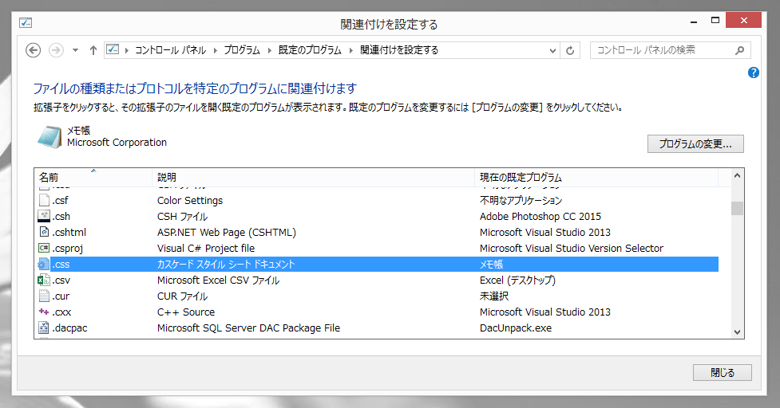Select コントロール パネル breadcrumb
Viewport: 780px width, 408px height.
click(170, 50)
